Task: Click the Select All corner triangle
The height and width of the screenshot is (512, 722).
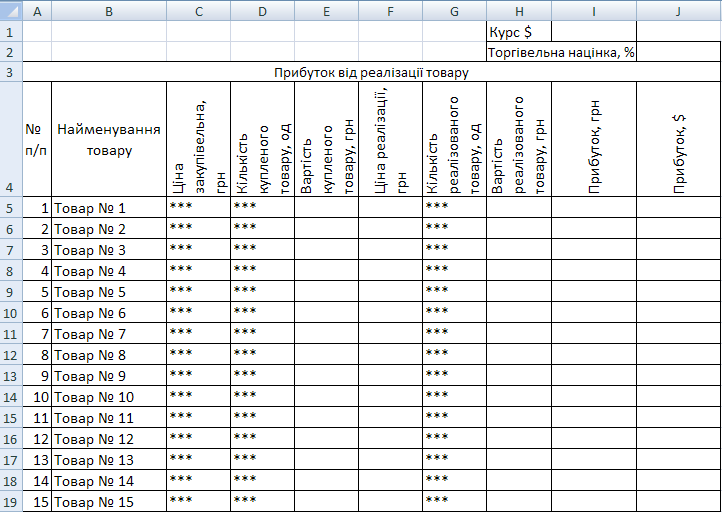Action: (11, 11)
